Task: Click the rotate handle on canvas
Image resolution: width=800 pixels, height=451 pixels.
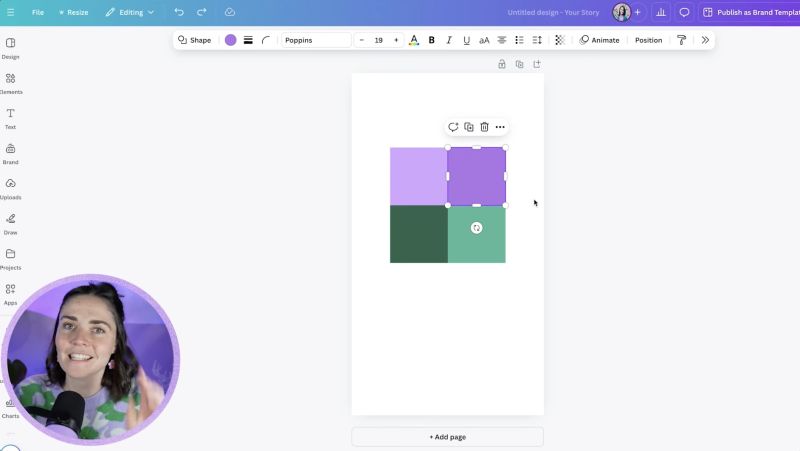Action: 477,228
